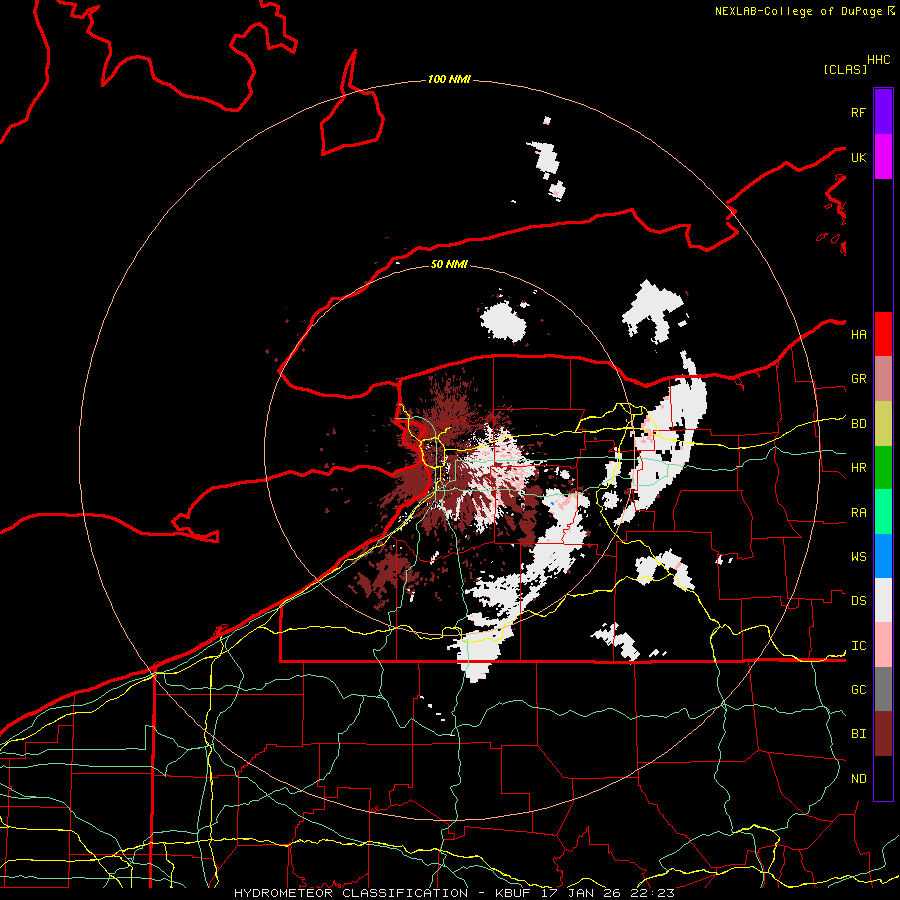Click the WS legend label

pyautogui.click(x=858, y=557)
